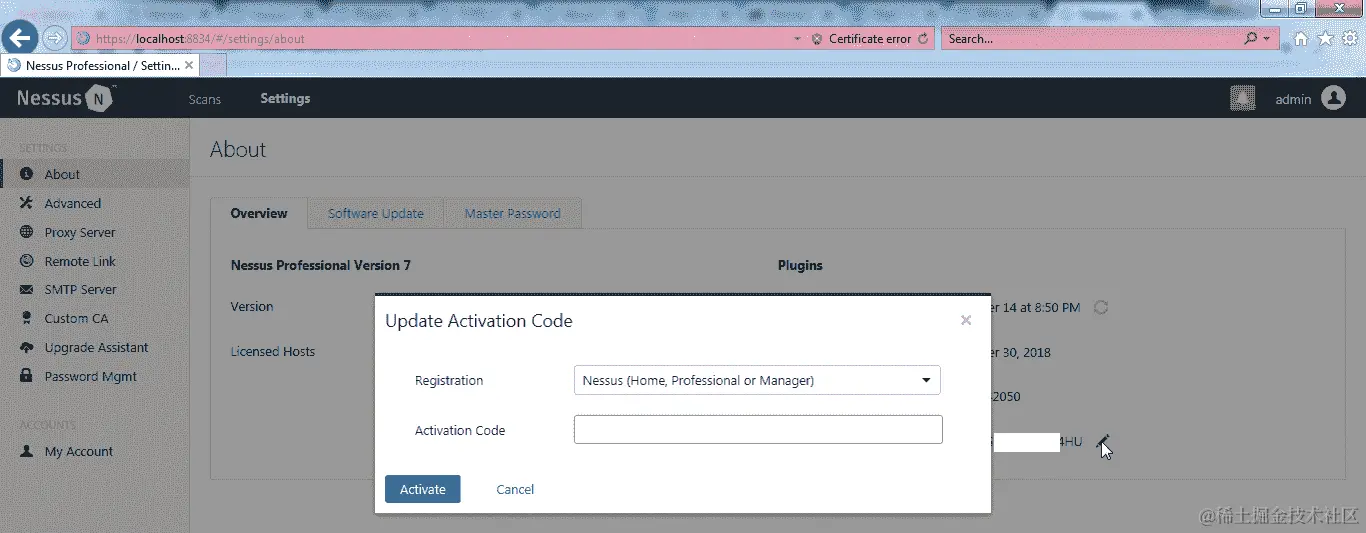1366x533 pixels.
Task: Click the Password Mgmt lock icon
Action: click(27, 376)
